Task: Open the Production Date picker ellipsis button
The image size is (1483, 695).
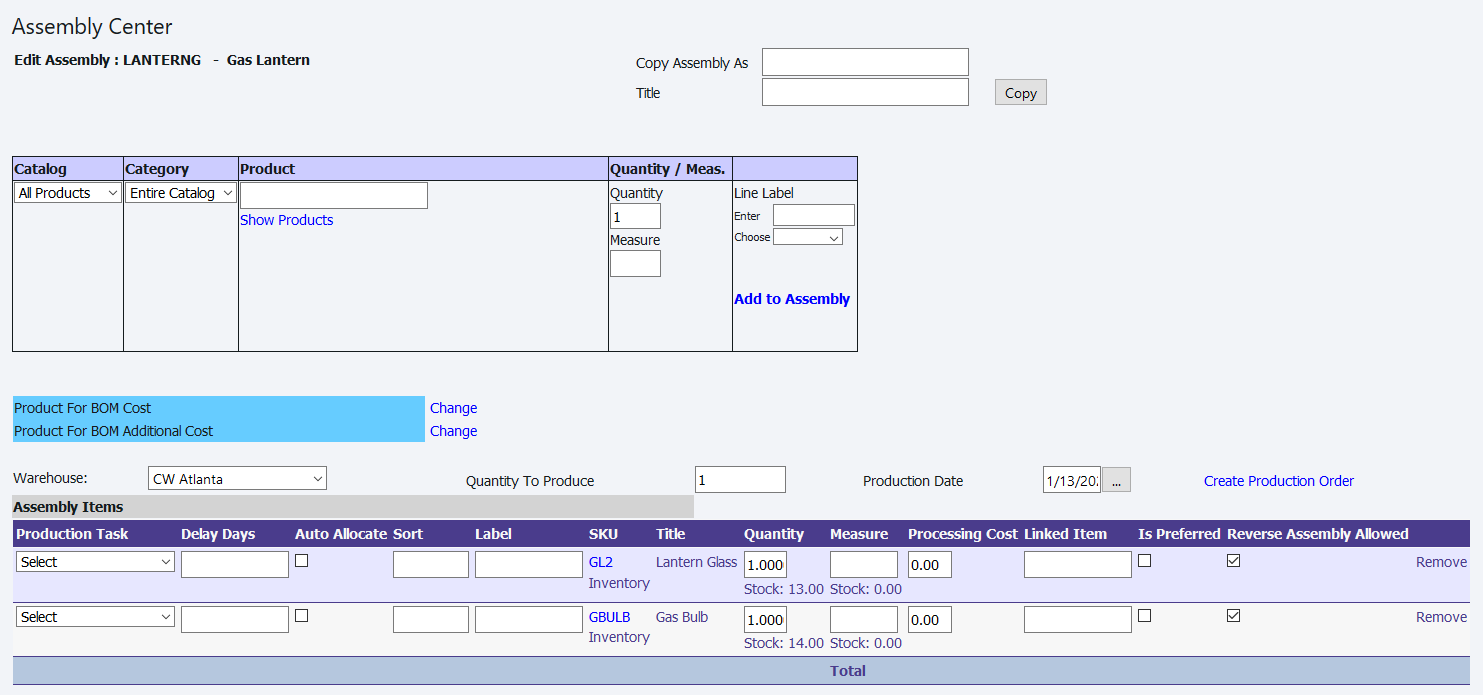Action: [1116, 480]
